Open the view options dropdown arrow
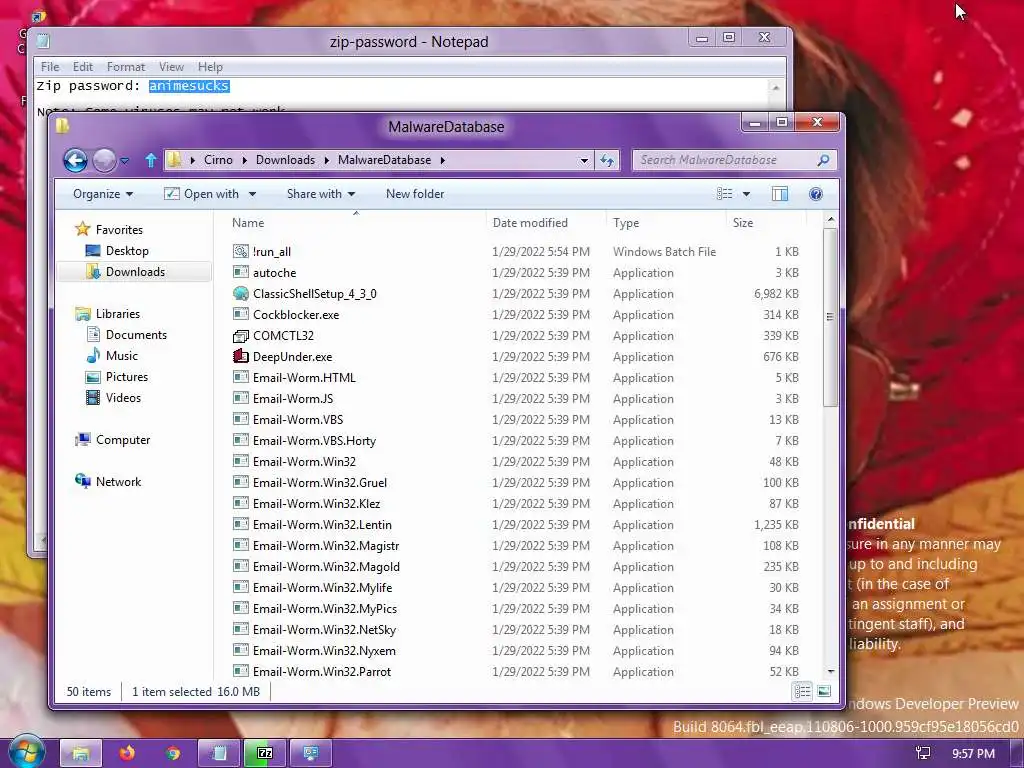 pos(746,195)
